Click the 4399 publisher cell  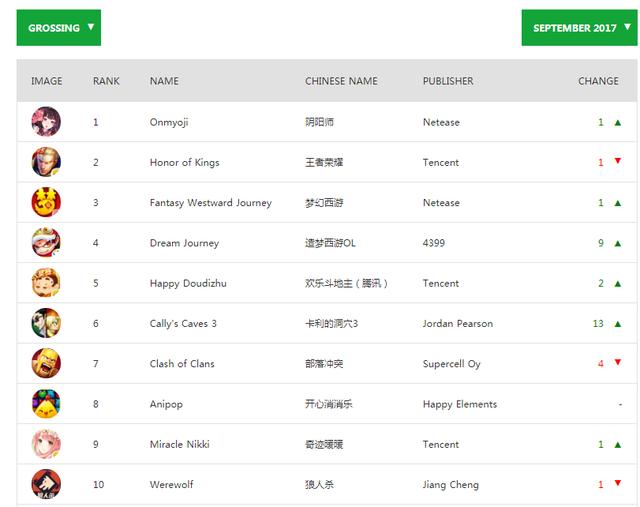tap(433, 243)
